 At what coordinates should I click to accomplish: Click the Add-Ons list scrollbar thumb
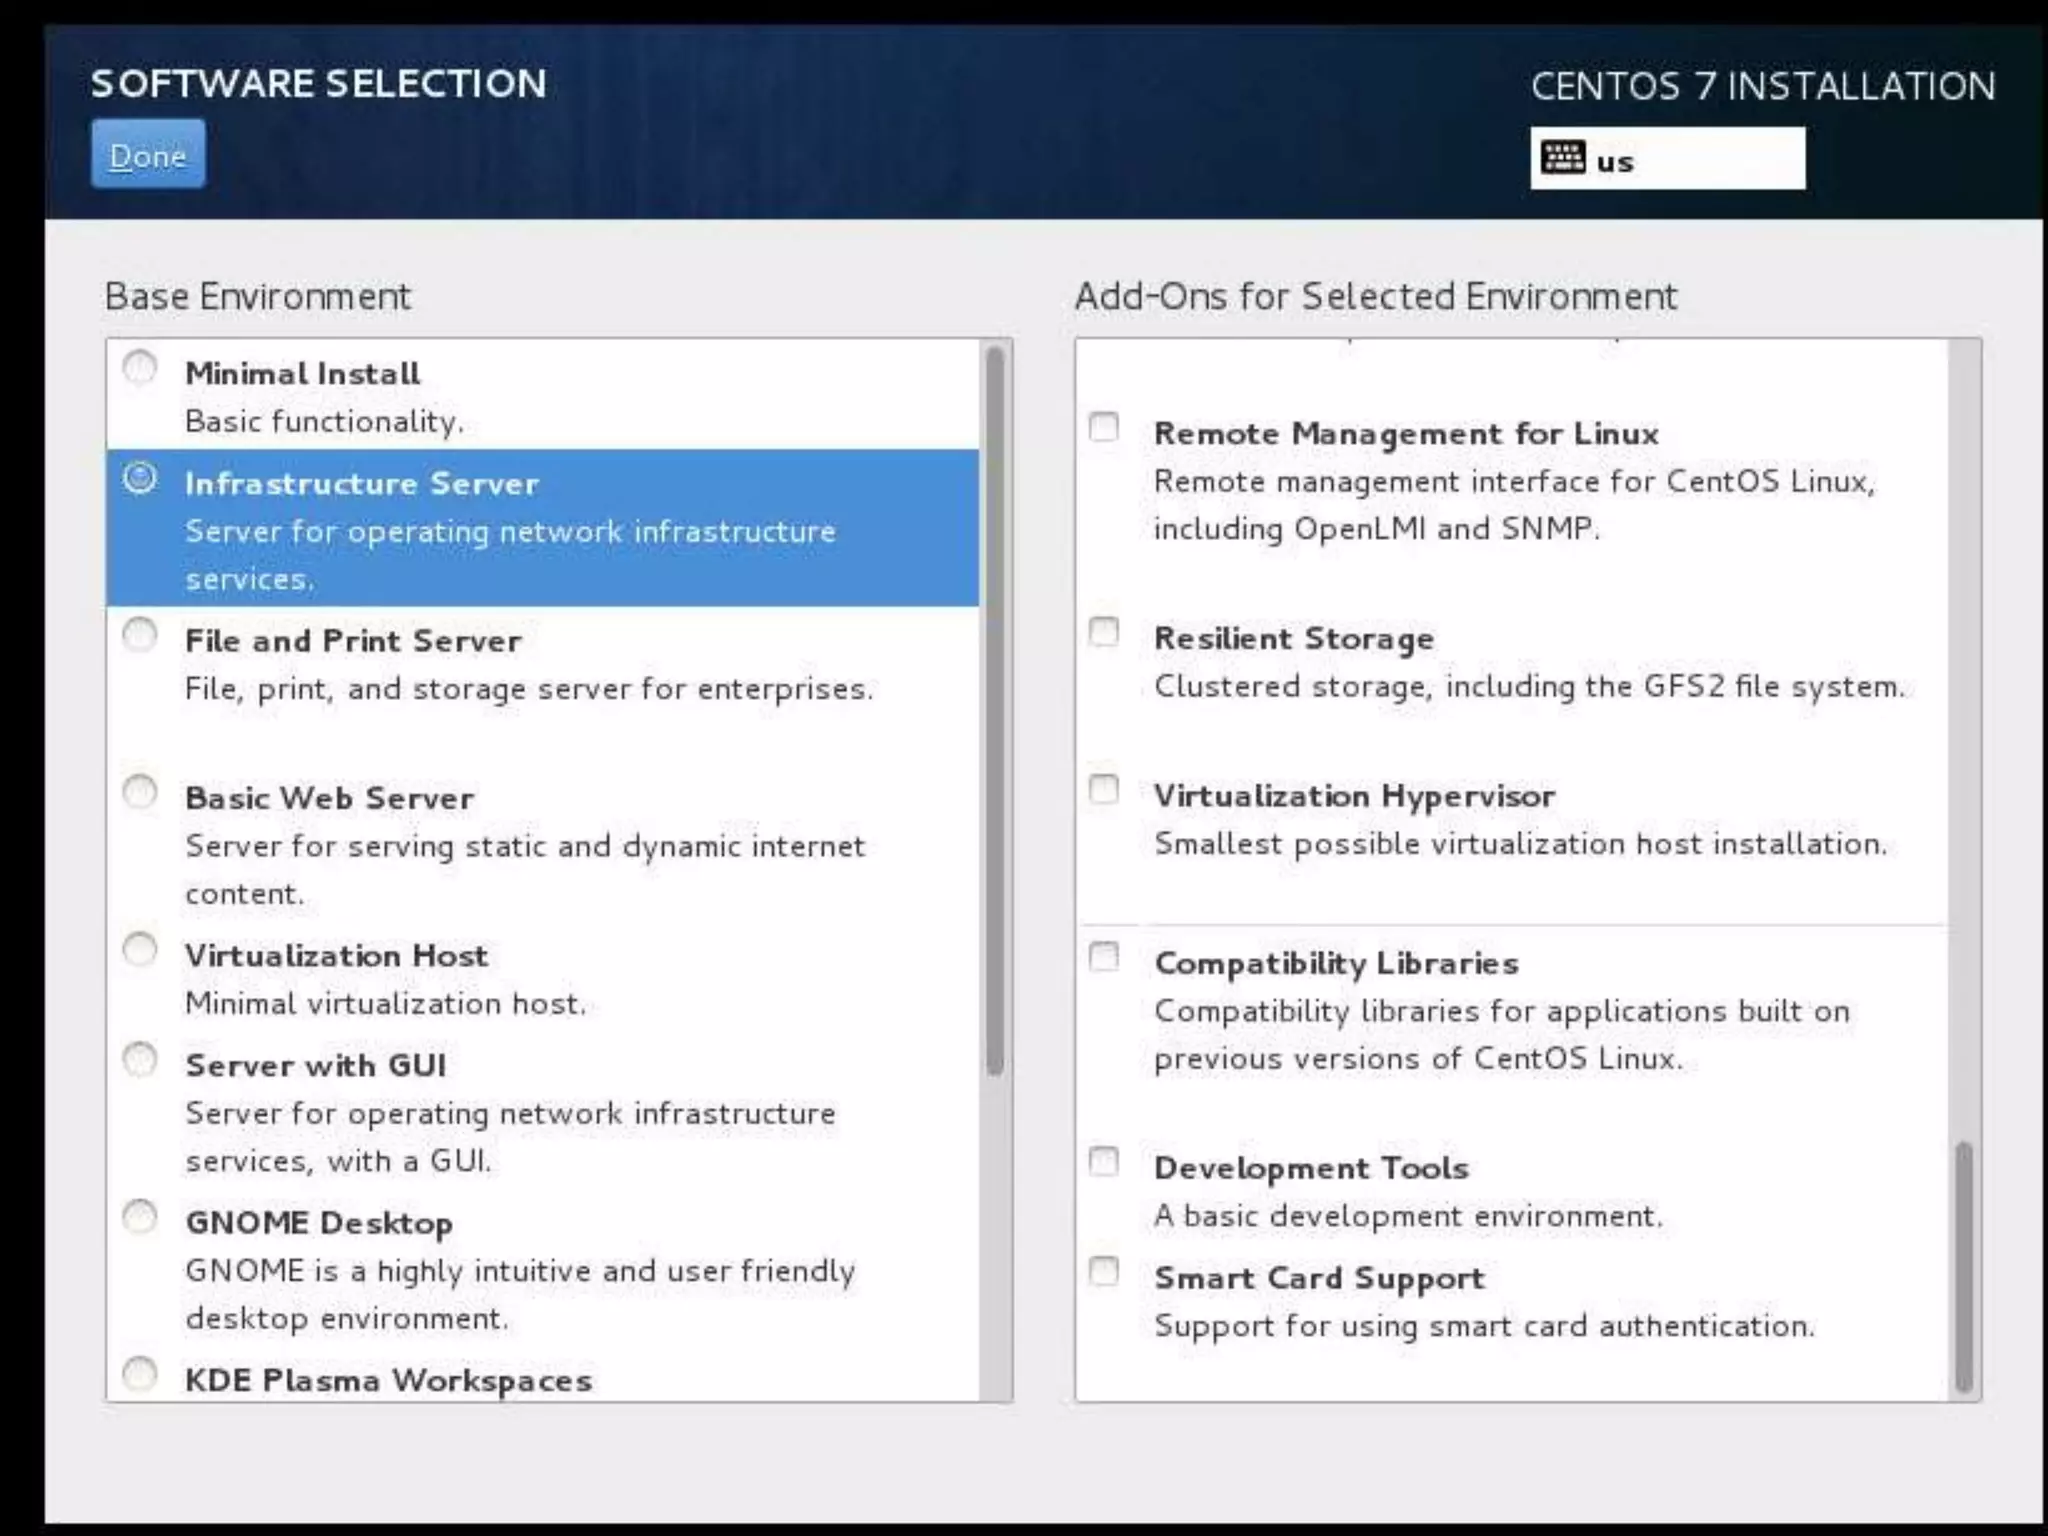pos(1964,1266)
